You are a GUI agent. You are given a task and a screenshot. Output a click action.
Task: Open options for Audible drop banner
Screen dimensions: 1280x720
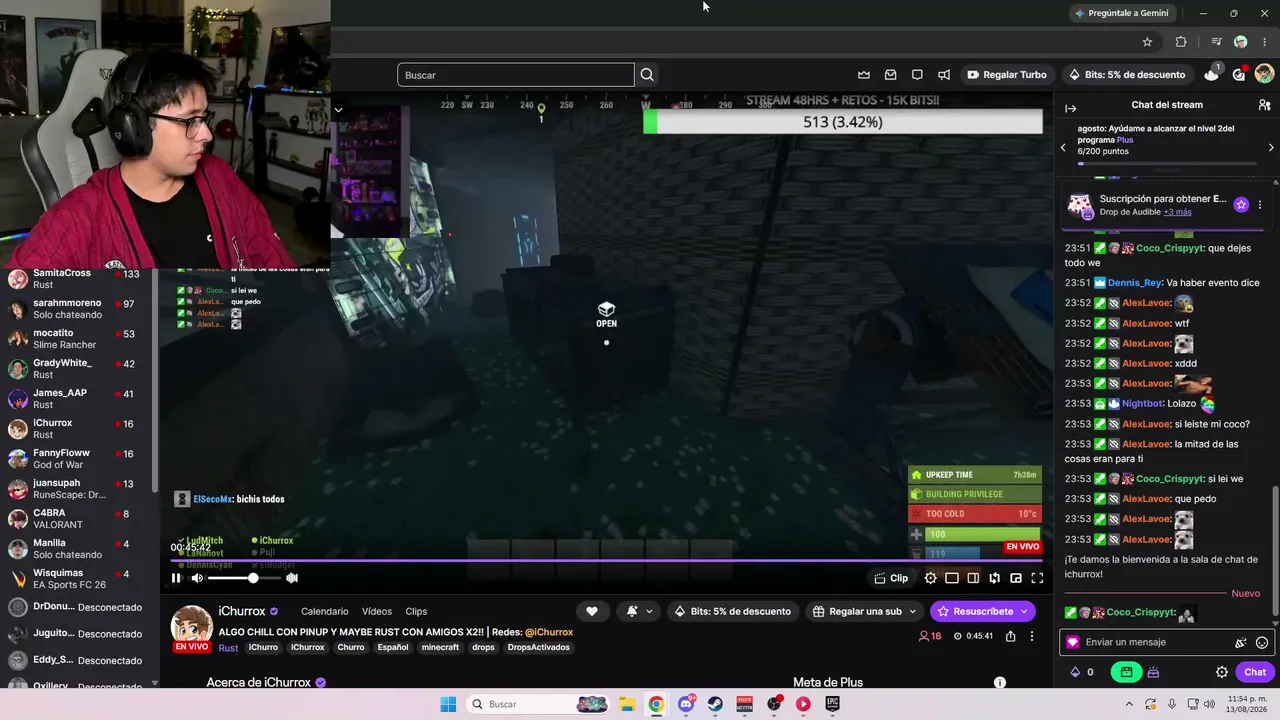[x=1260, y=205]
